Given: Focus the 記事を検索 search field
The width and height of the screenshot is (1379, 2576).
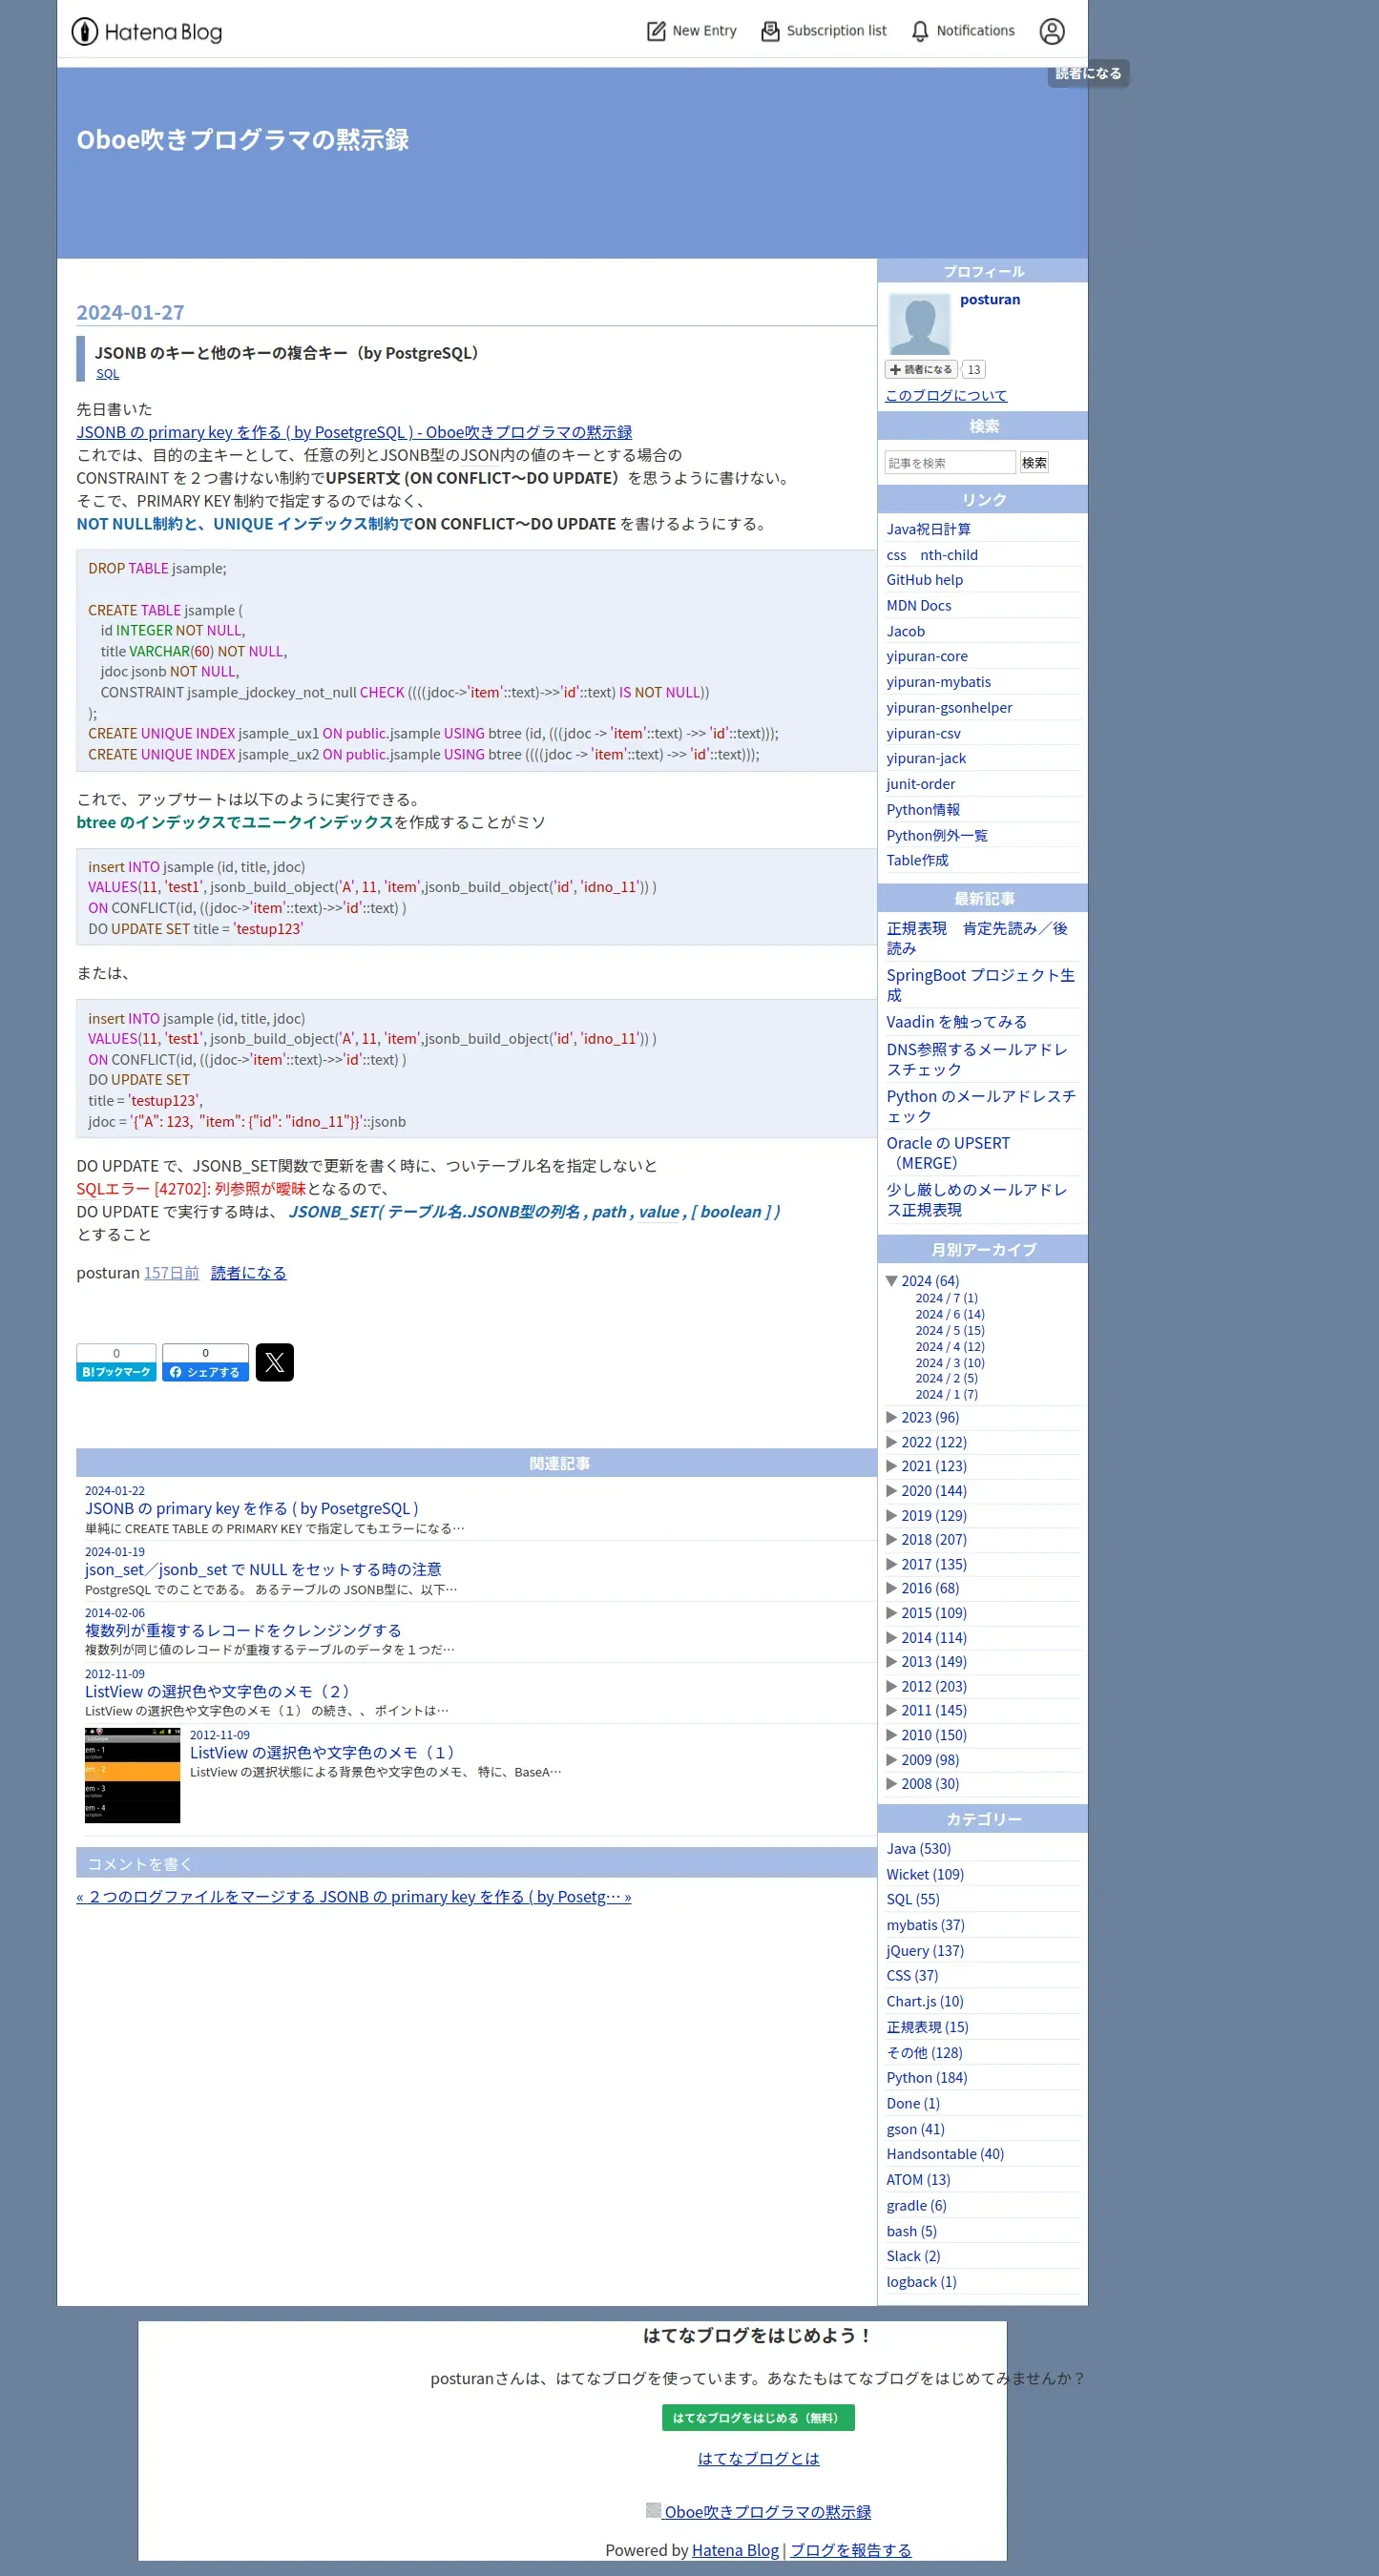Looking at the screenshot, I should coord(950,462).
